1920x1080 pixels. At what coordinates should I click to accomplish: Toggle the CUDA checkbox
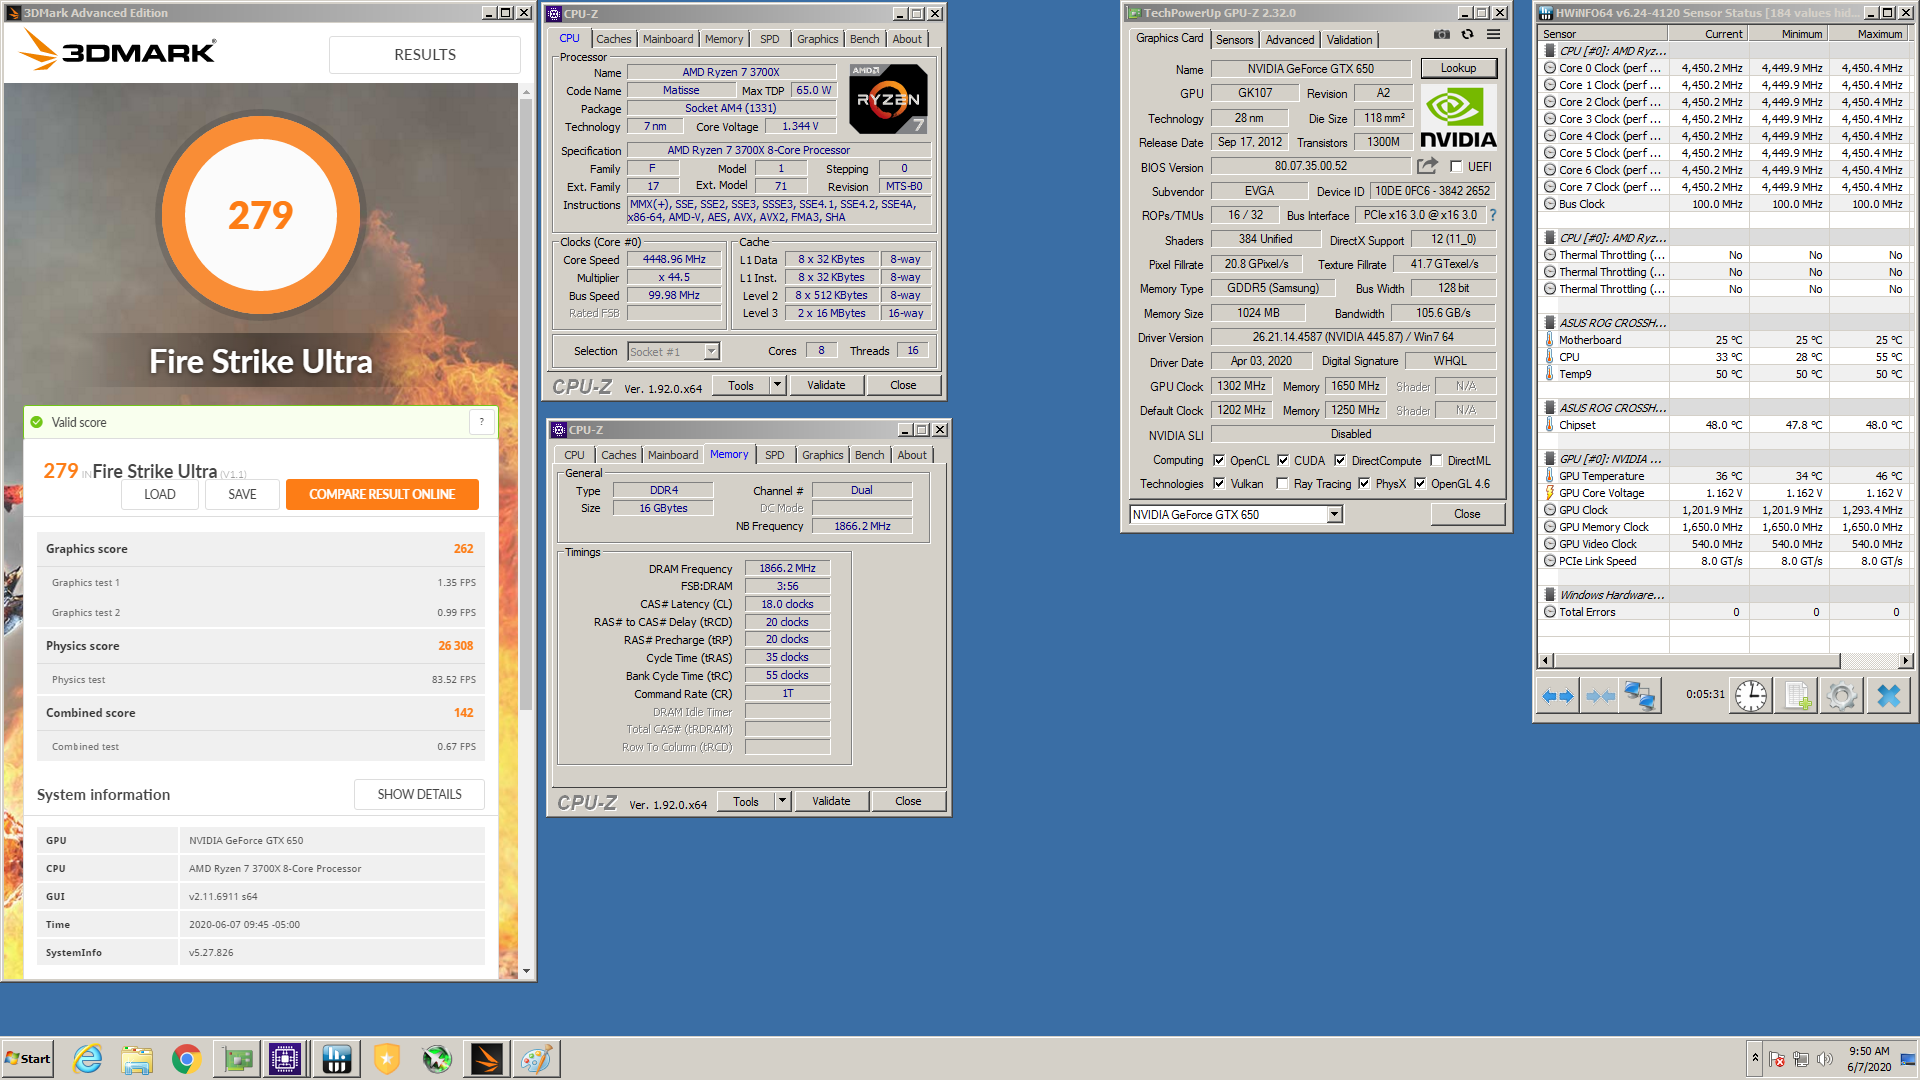(x=1283, y=461)
